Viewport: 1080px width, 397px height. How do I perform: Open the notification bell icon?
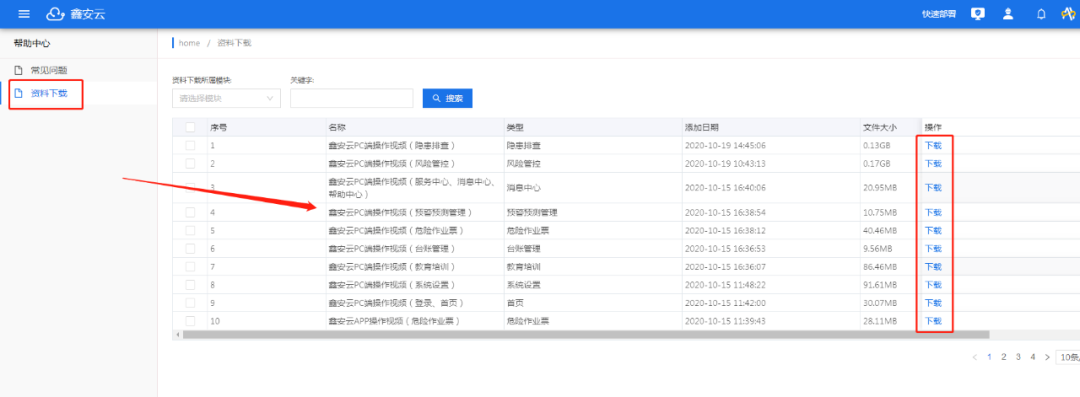coord(1041,14)
